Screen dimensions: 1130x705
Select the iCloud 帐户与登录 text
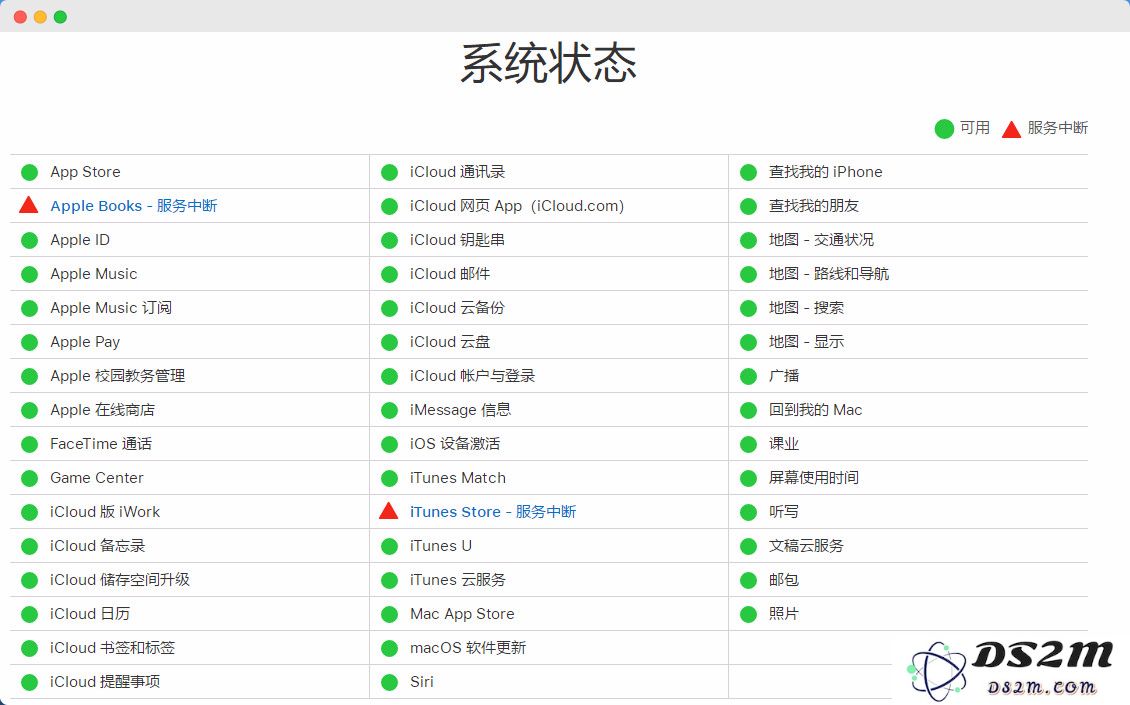coord(472,376)
